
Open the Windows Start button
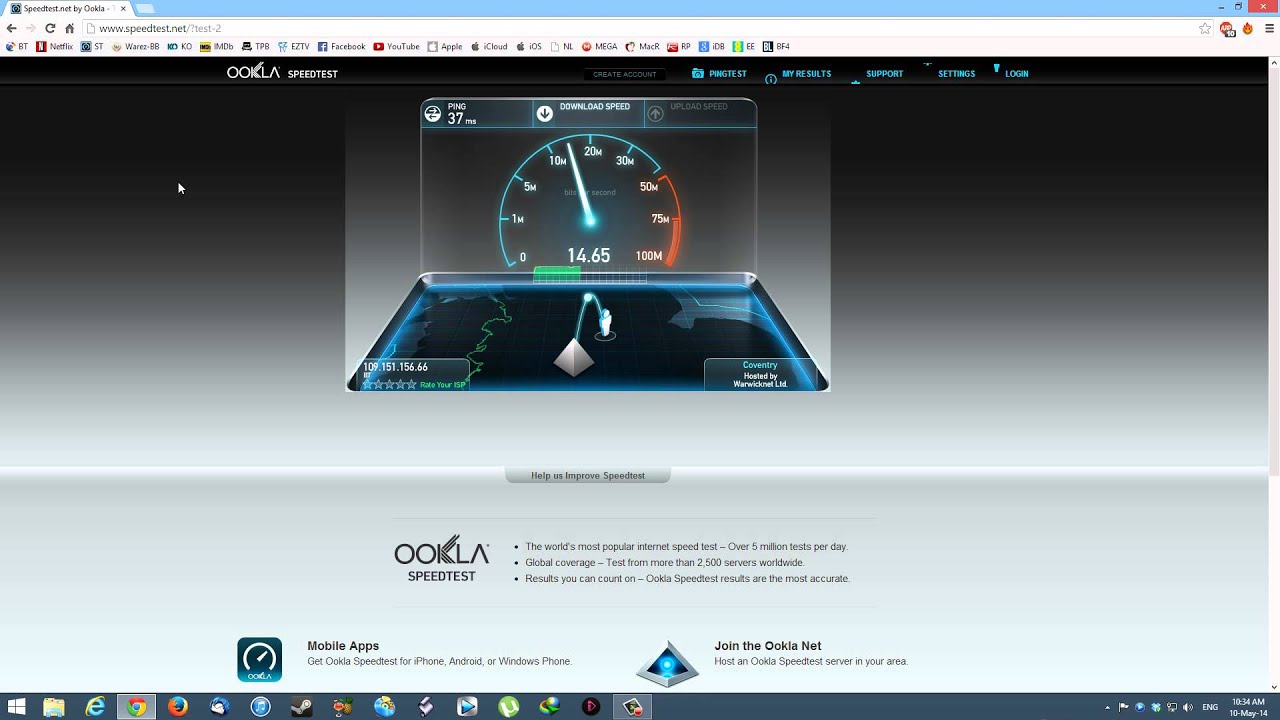tap(16, 707)
